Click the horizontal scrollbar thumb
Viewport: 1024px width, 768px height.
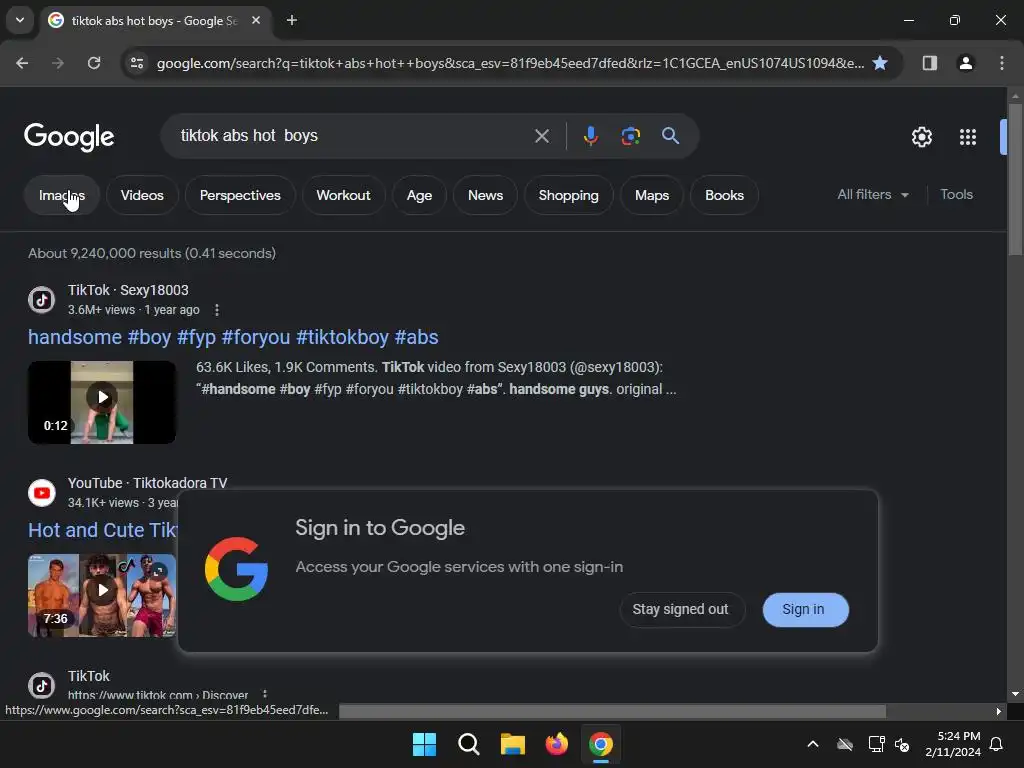click(613, 711)
